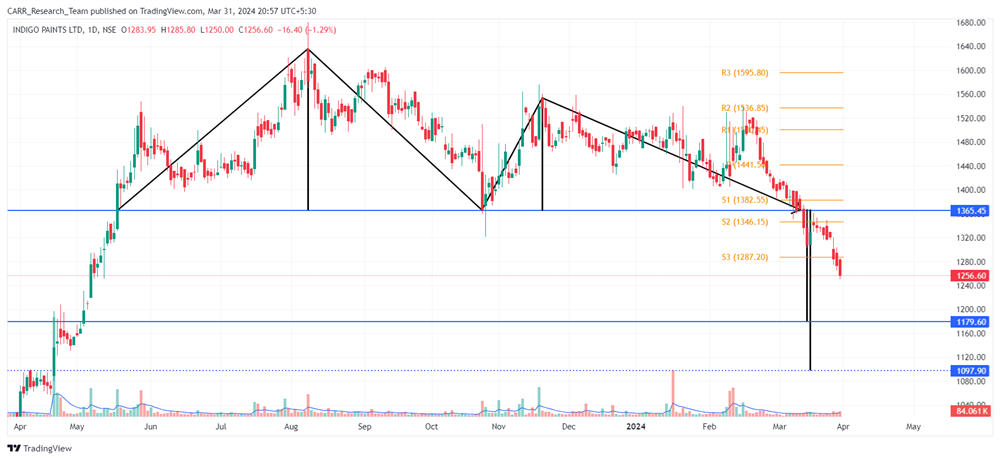Click the 1440.00 price axis value
1000x460 pixels.
(970, 167)
